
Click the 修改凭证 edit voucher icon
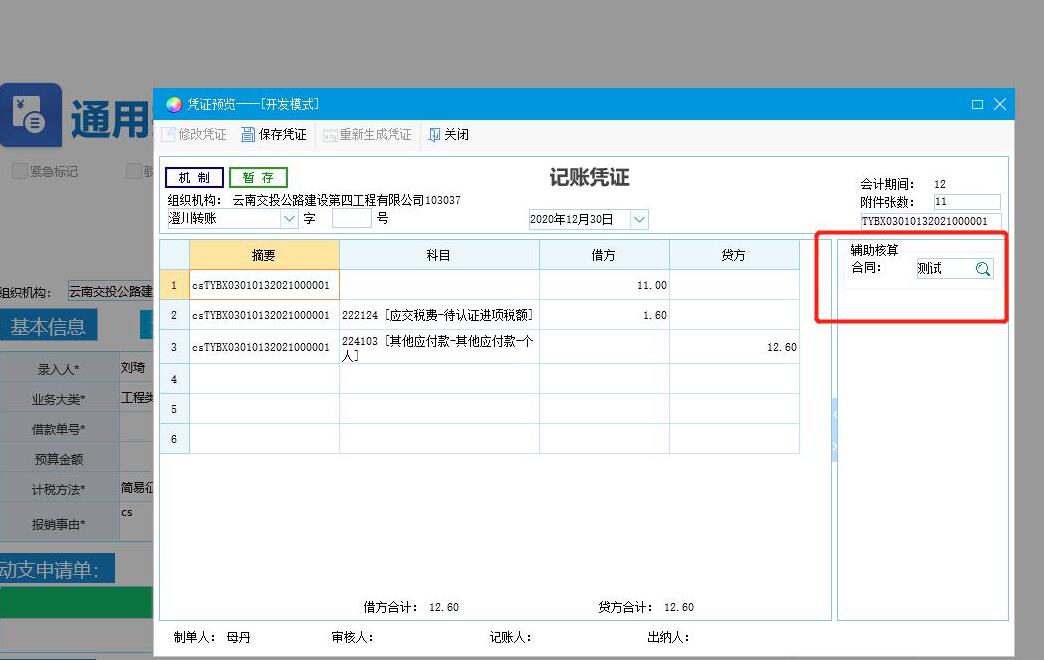click(169, 135)
